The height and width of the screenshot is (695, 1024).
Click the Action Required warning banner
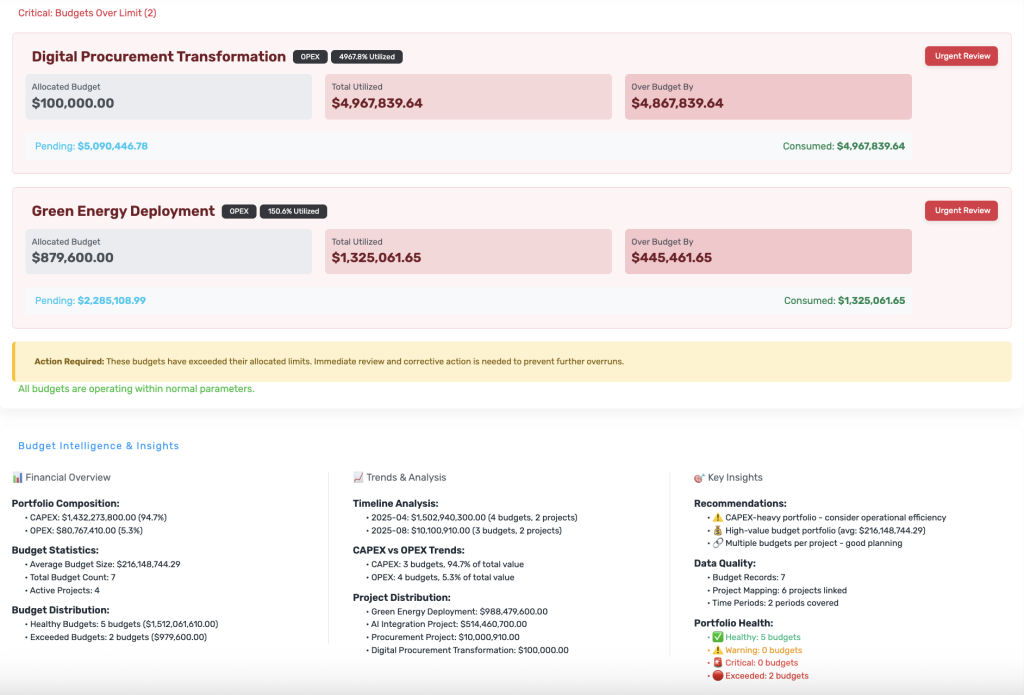coord(511,361)
